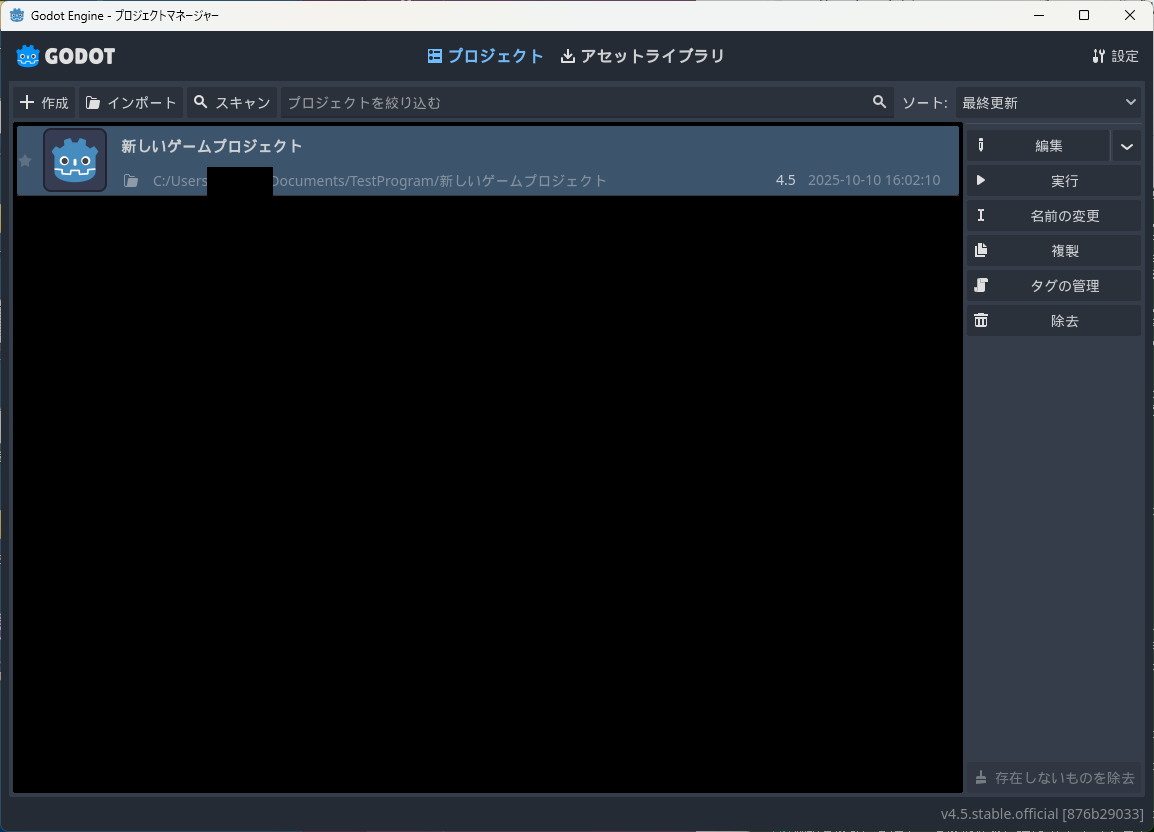This screenshot has height=832, width=1154.
Task: Click the folder icon beside the project path
Action: (x=131, y=180)
